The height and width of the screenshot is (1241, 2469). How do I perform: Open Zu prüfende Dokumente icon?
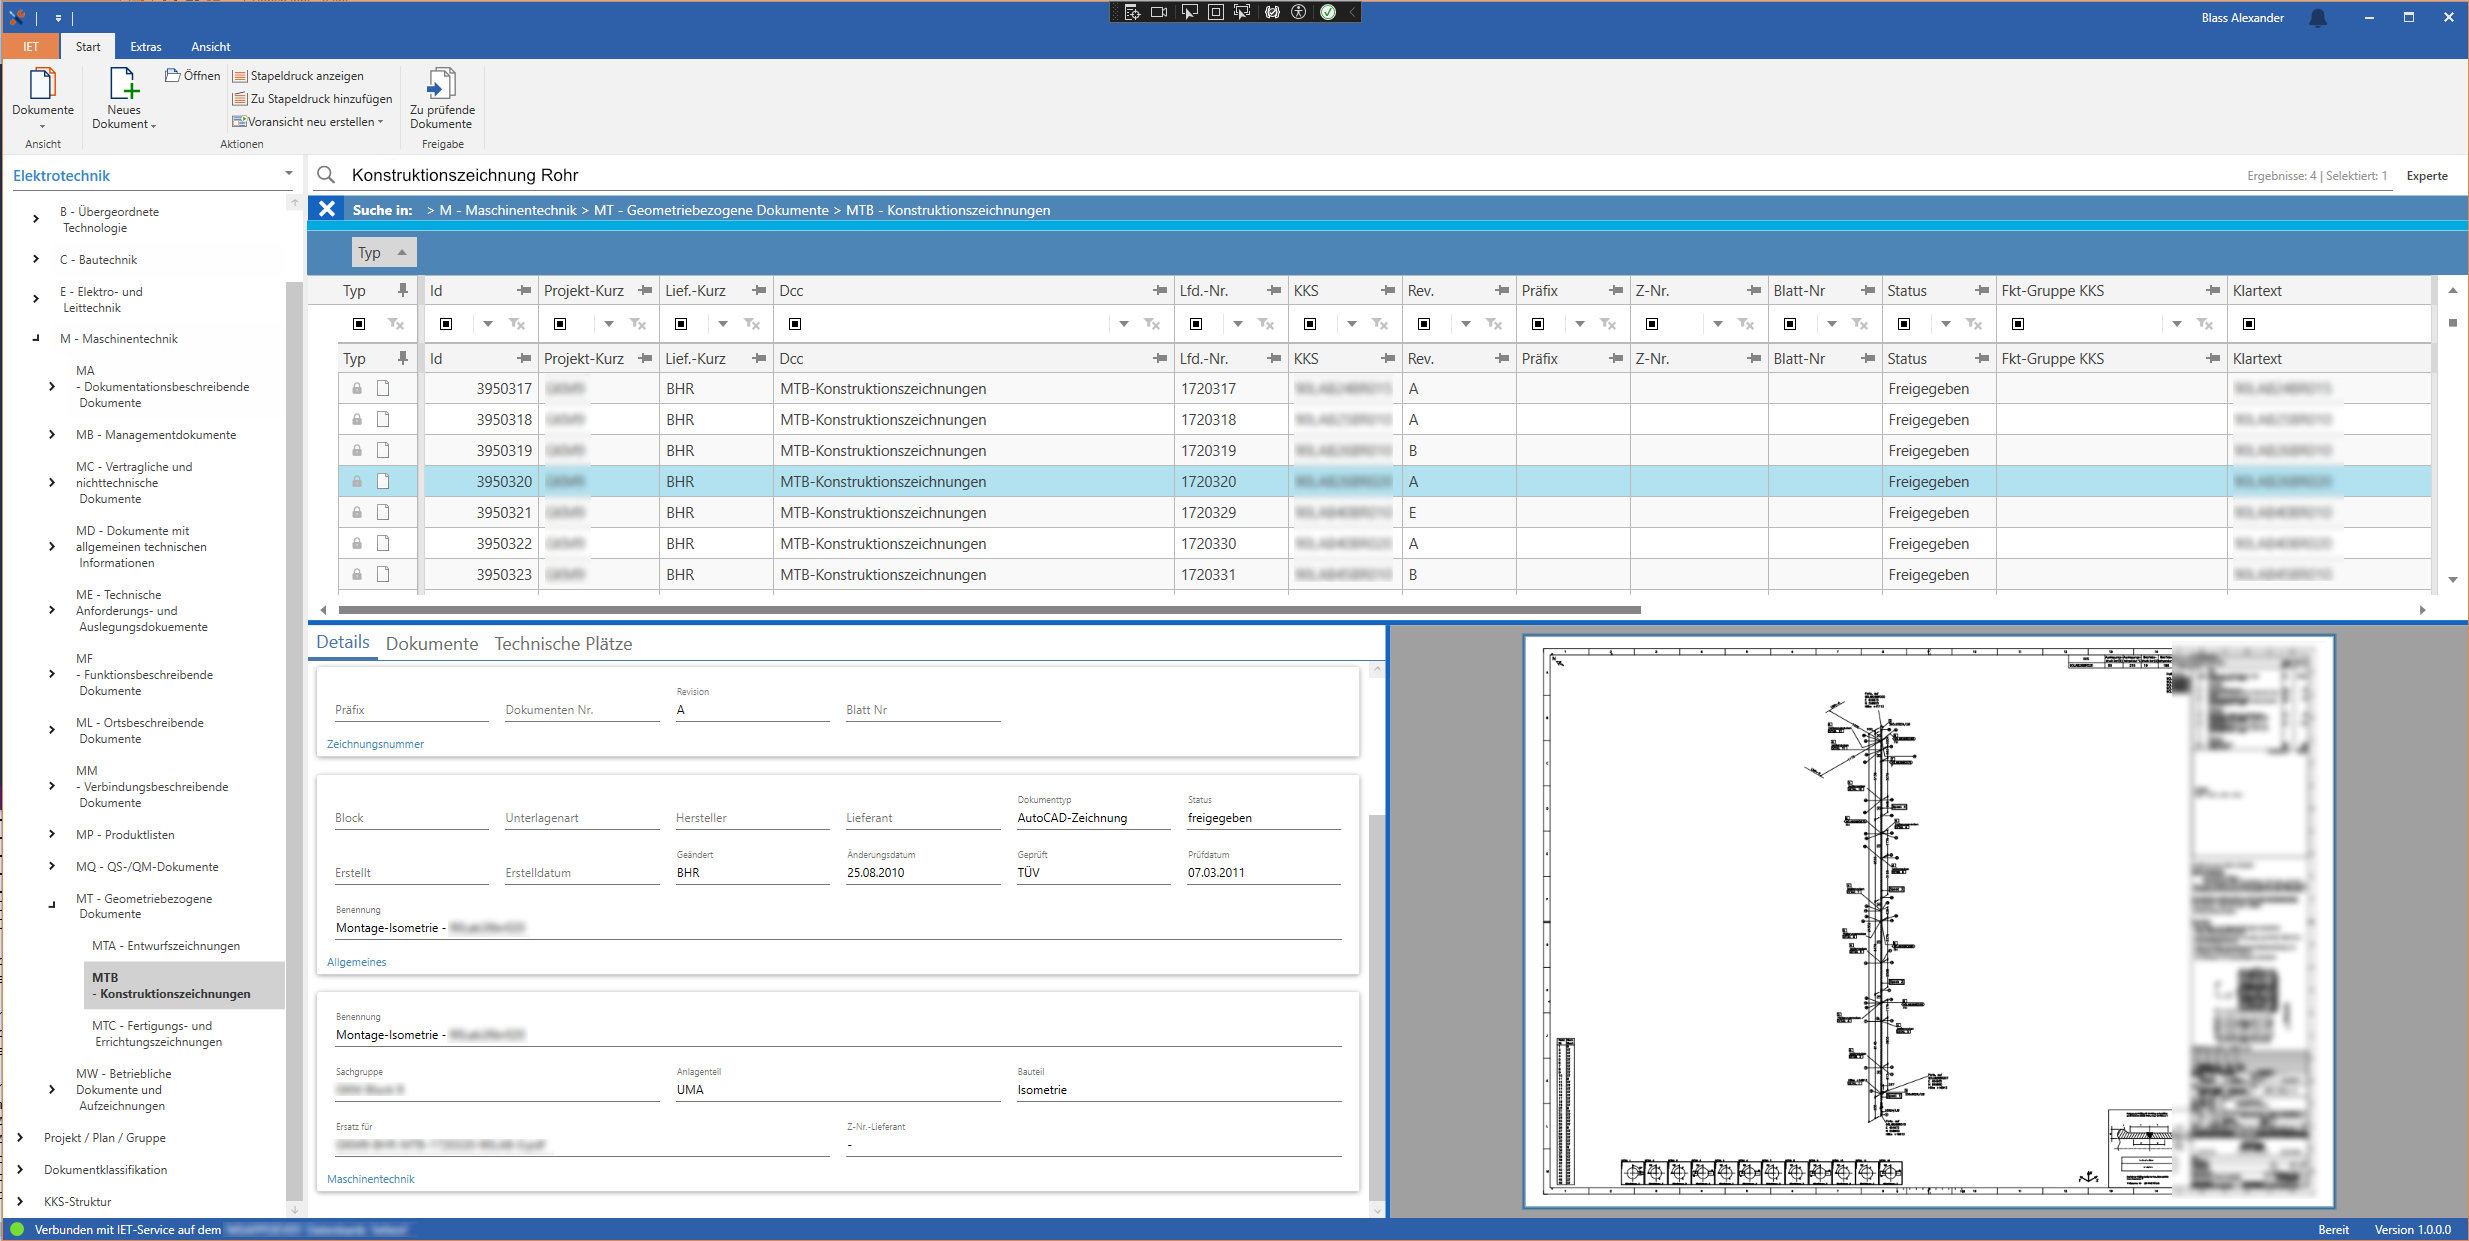441,84
